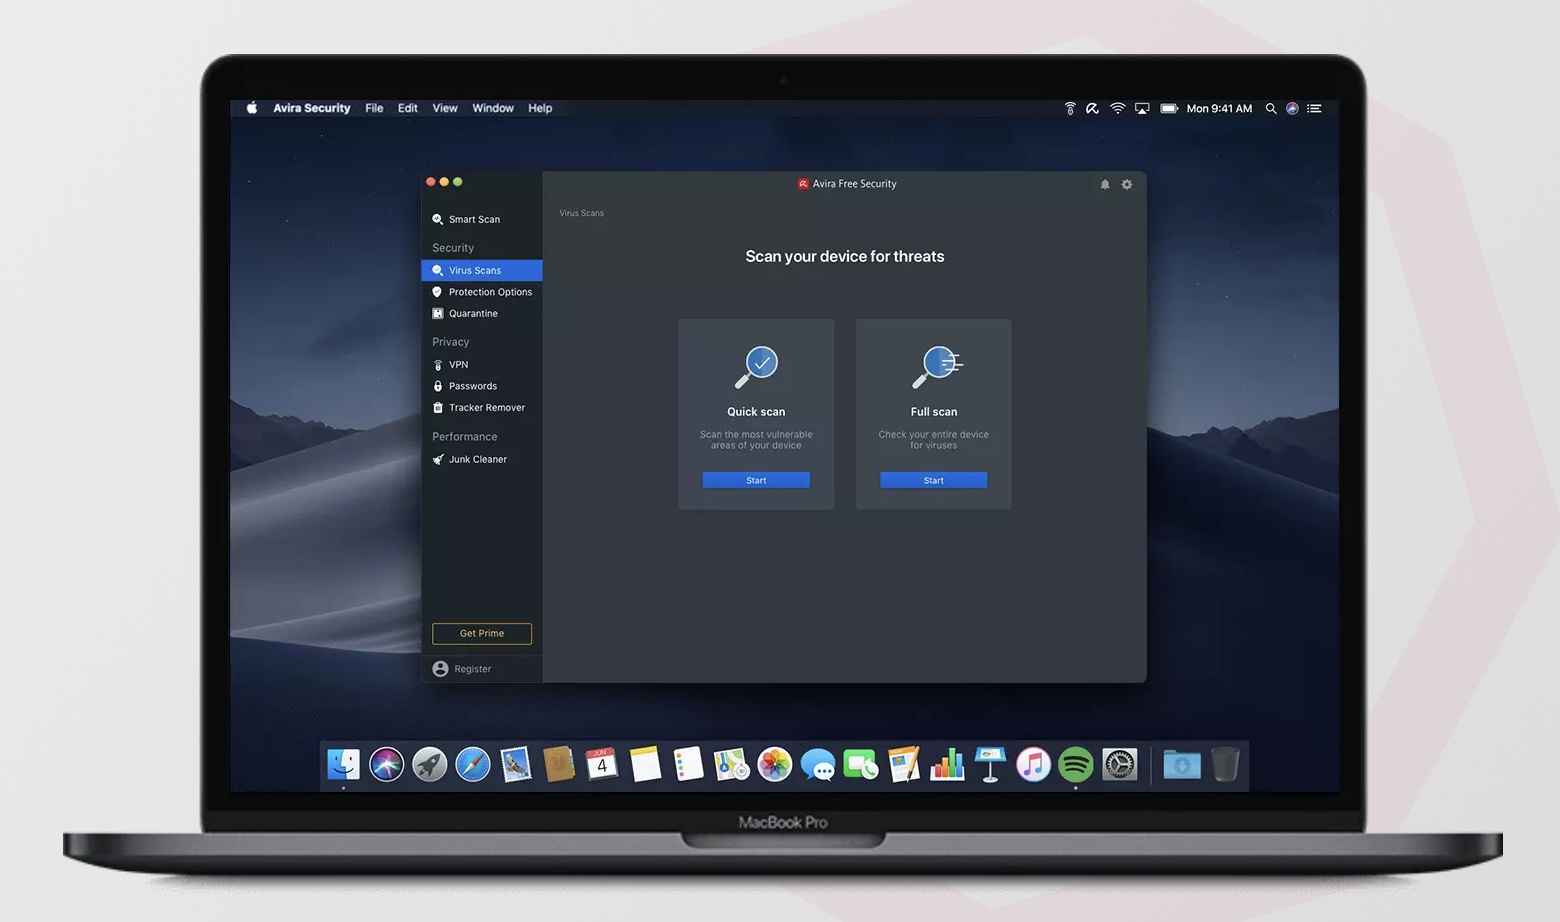Click the "Full scan" card title

pyautogui.click(x=934, y=412)
